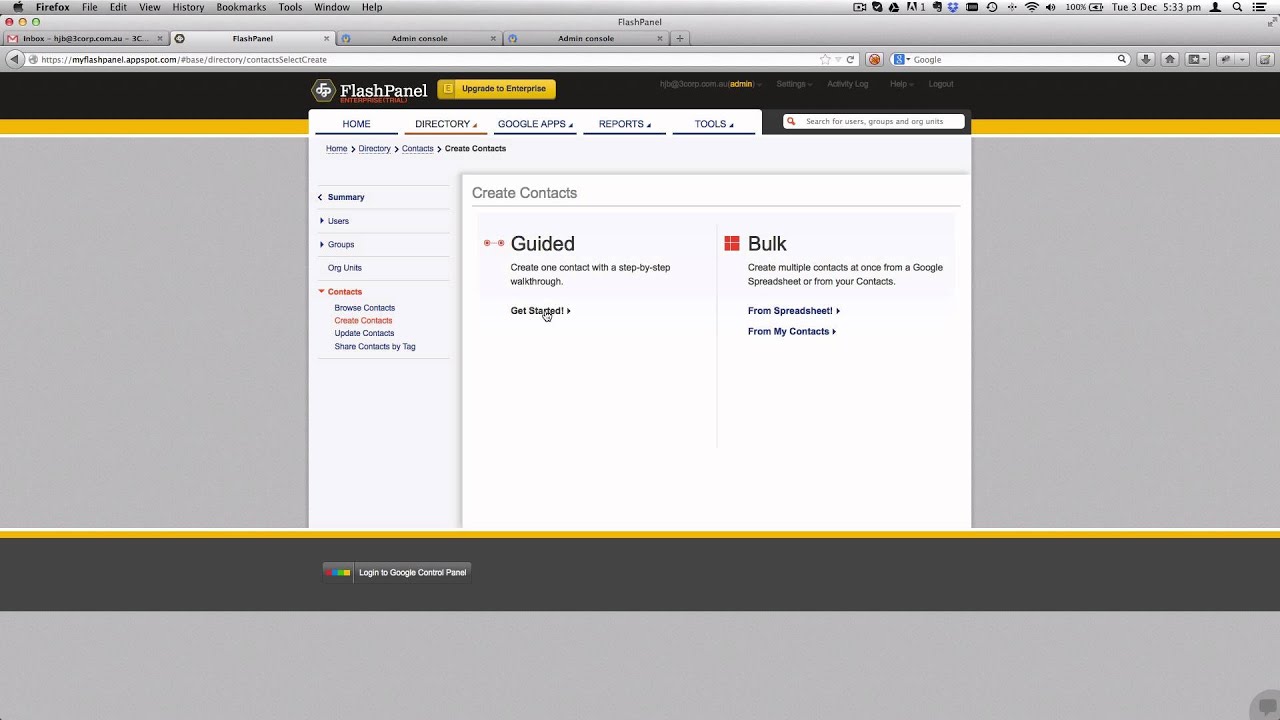Open the Firefox downloads arrow icon

point(1146,59)
